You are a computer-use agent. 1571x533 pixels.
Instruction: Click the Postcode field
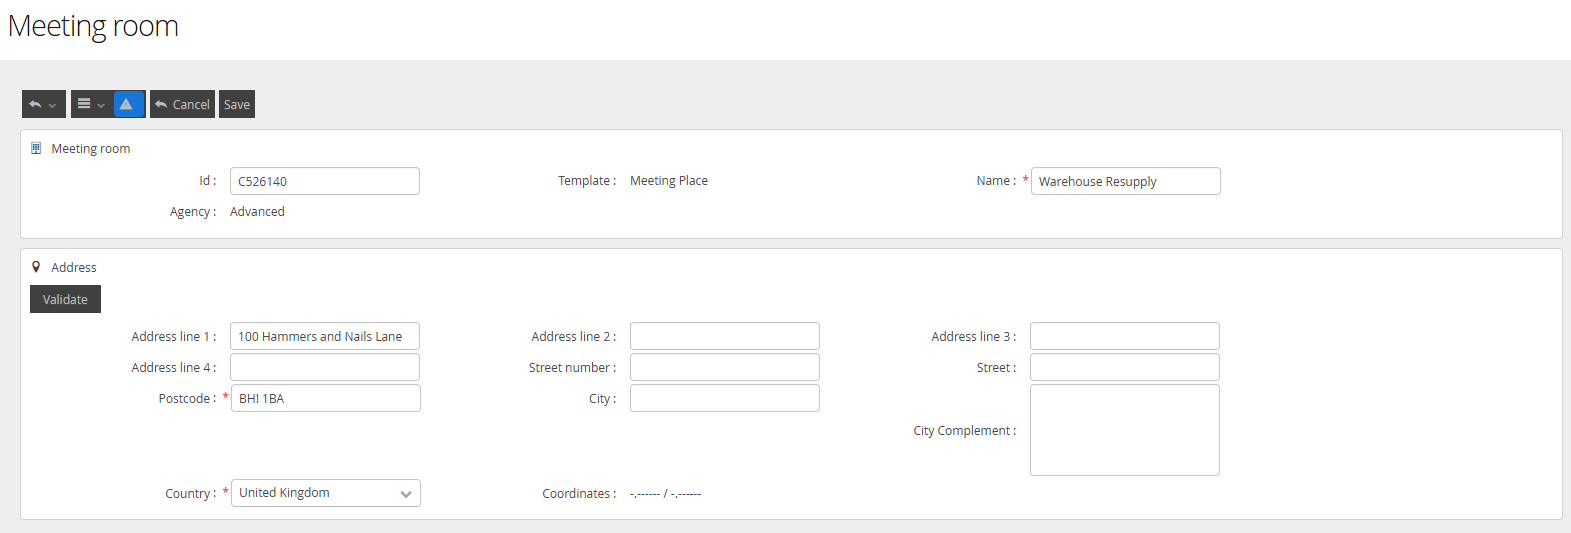point(325,398)
